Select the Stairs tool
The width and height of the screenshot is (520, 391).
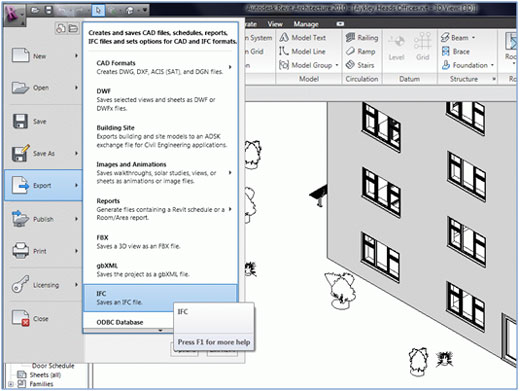point(360,65)
